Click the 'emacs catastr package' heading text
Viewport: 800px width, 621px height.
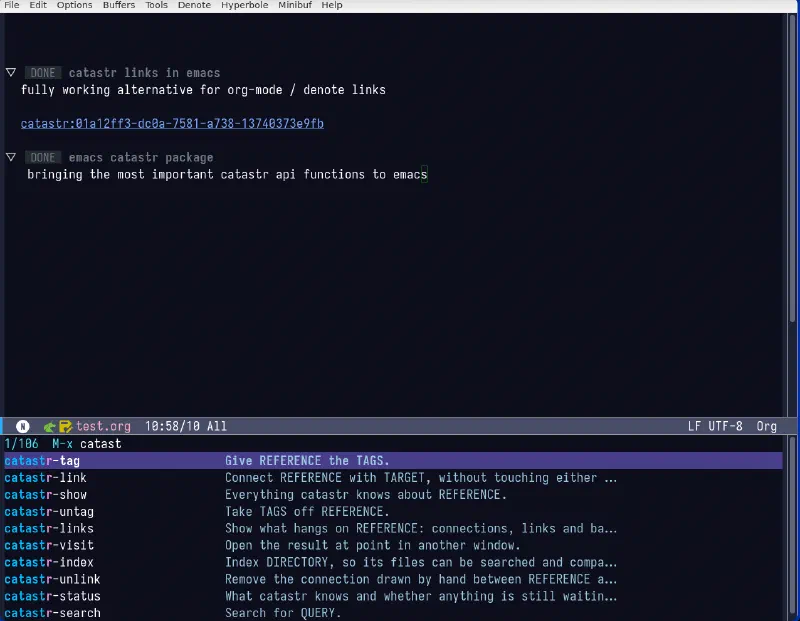pyautogui.click(x=141, y=158)
